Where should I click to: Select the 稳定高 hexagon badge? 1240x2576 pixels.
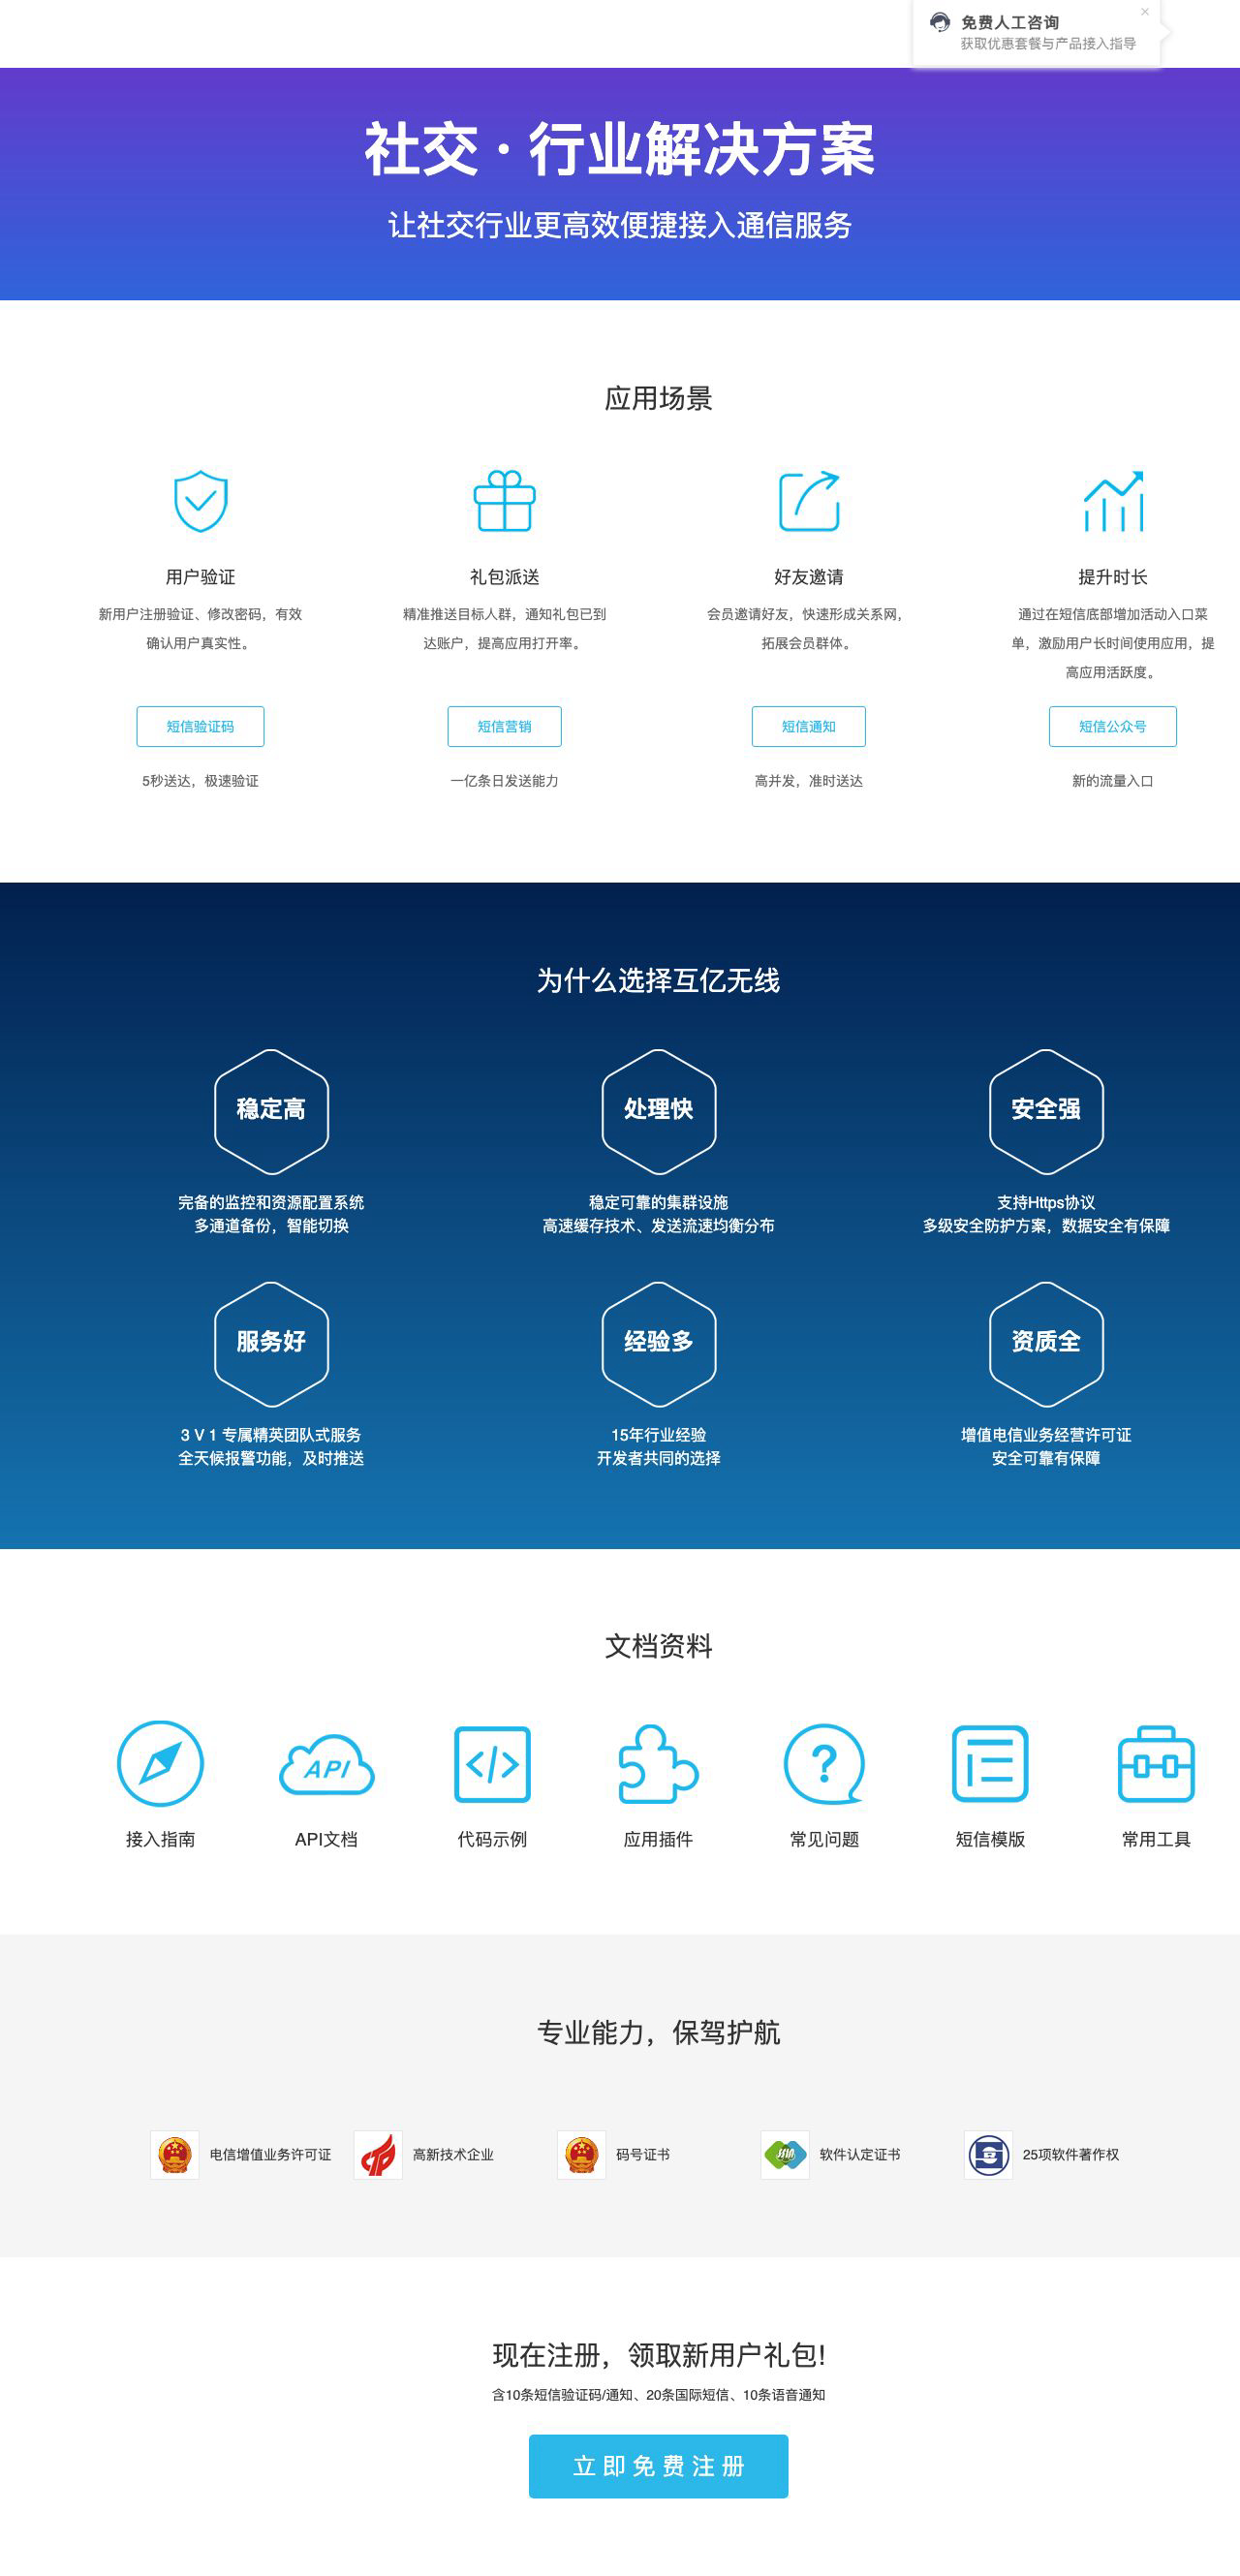pos(271,1111)
